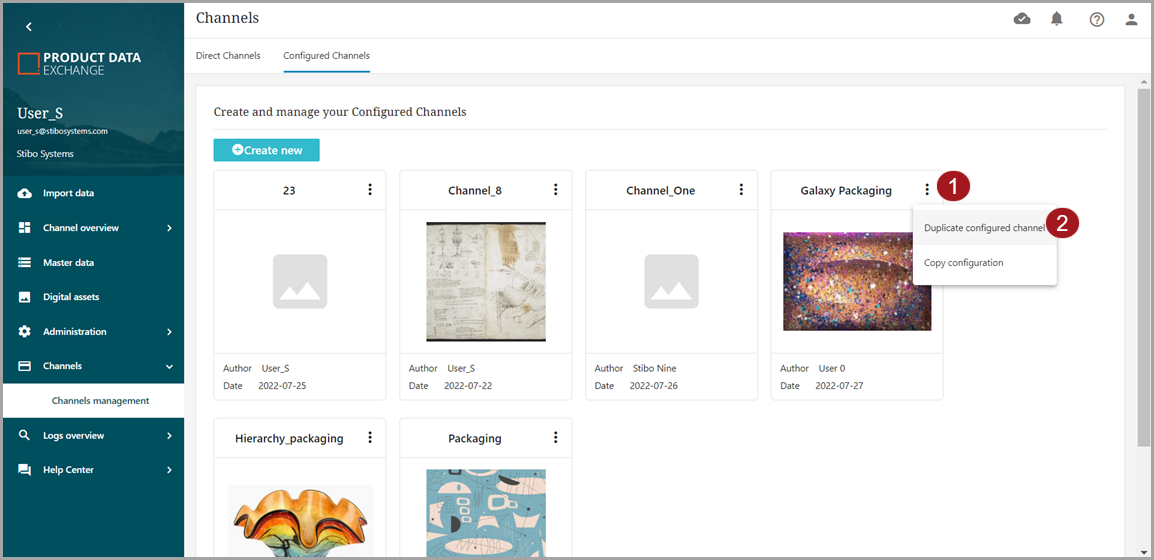Click three-dot menu on the 23 card
Viewport: 1154px width, 560px height.
coord(370,190)
